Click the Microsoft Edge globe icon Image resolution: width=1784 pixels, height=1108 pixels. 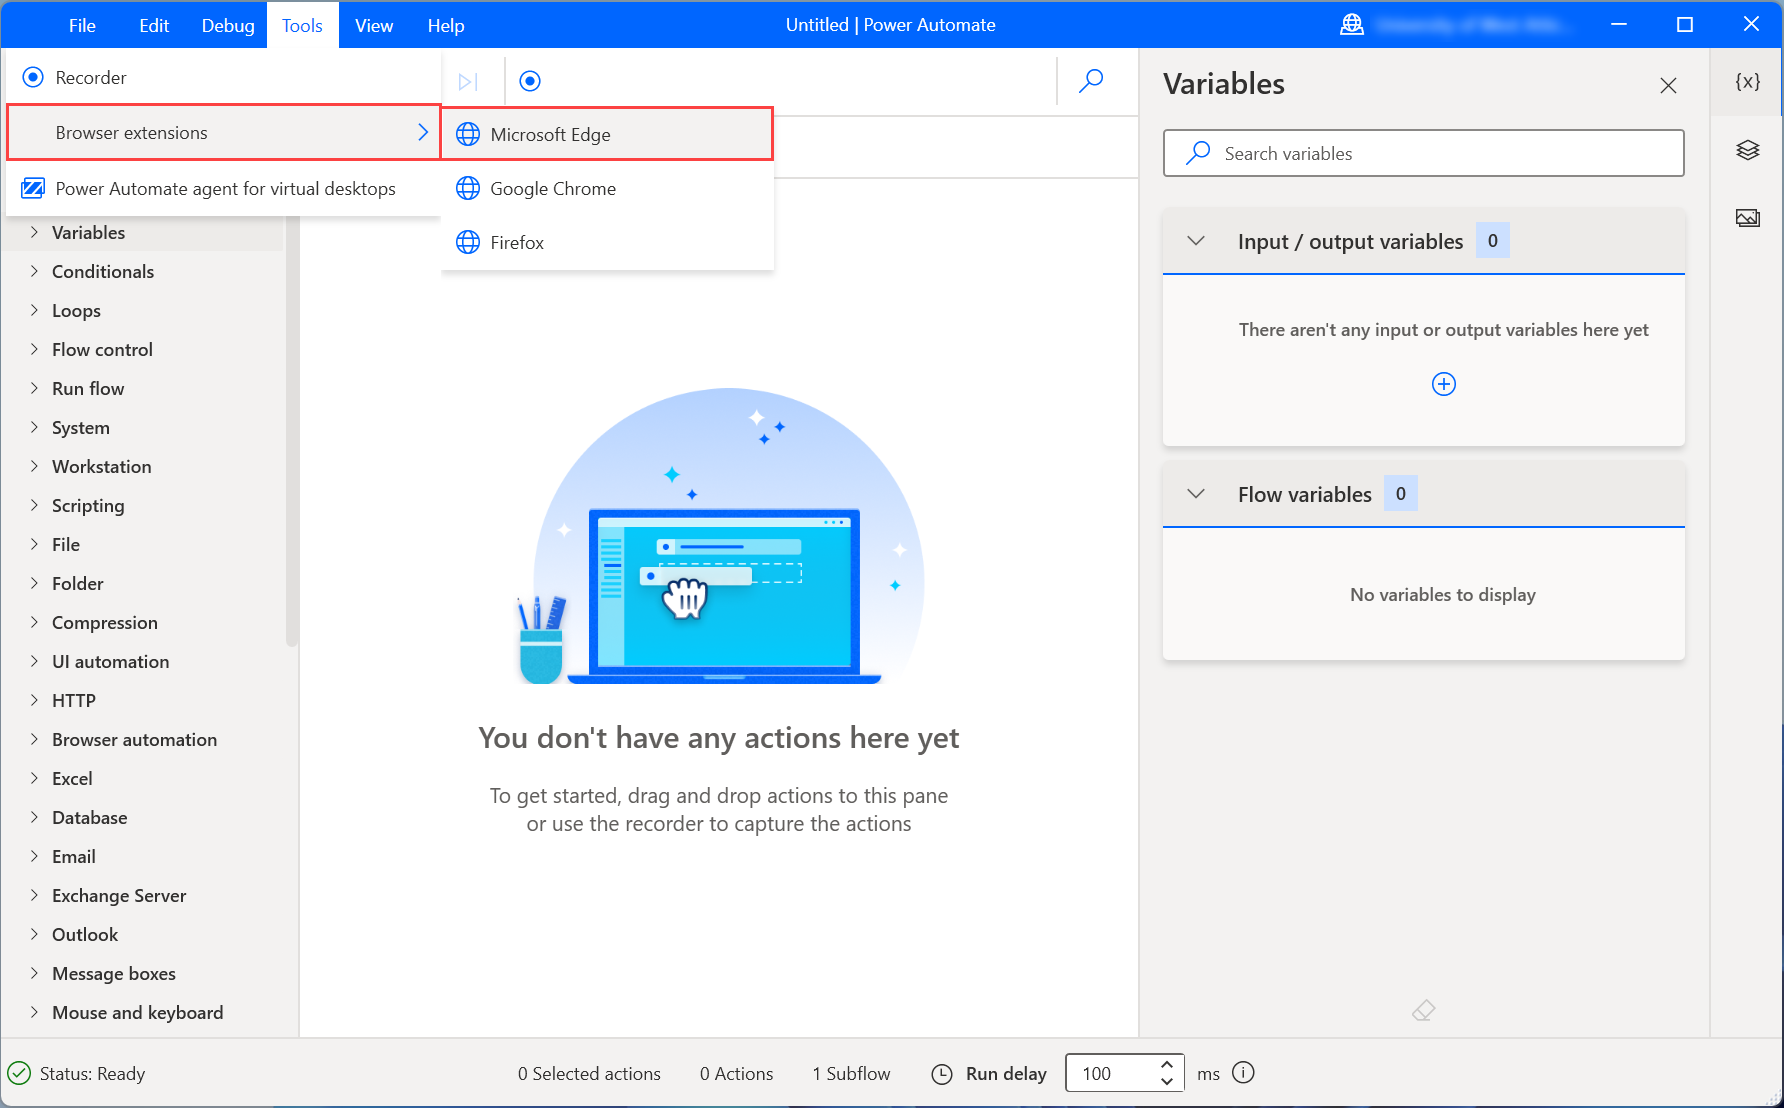(x=468, y=134)
